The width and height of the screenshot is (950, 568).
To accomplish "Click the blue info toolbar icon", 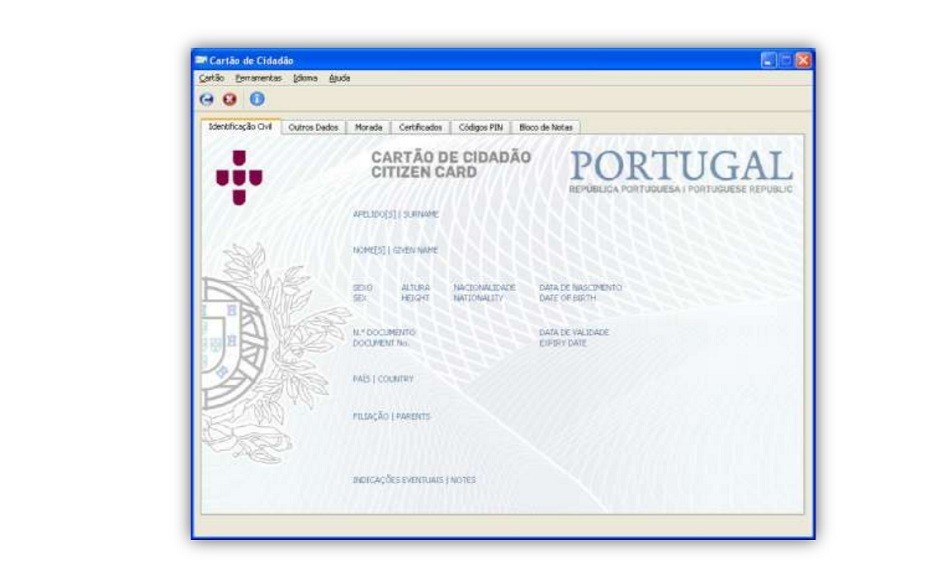I will (257, 99).
